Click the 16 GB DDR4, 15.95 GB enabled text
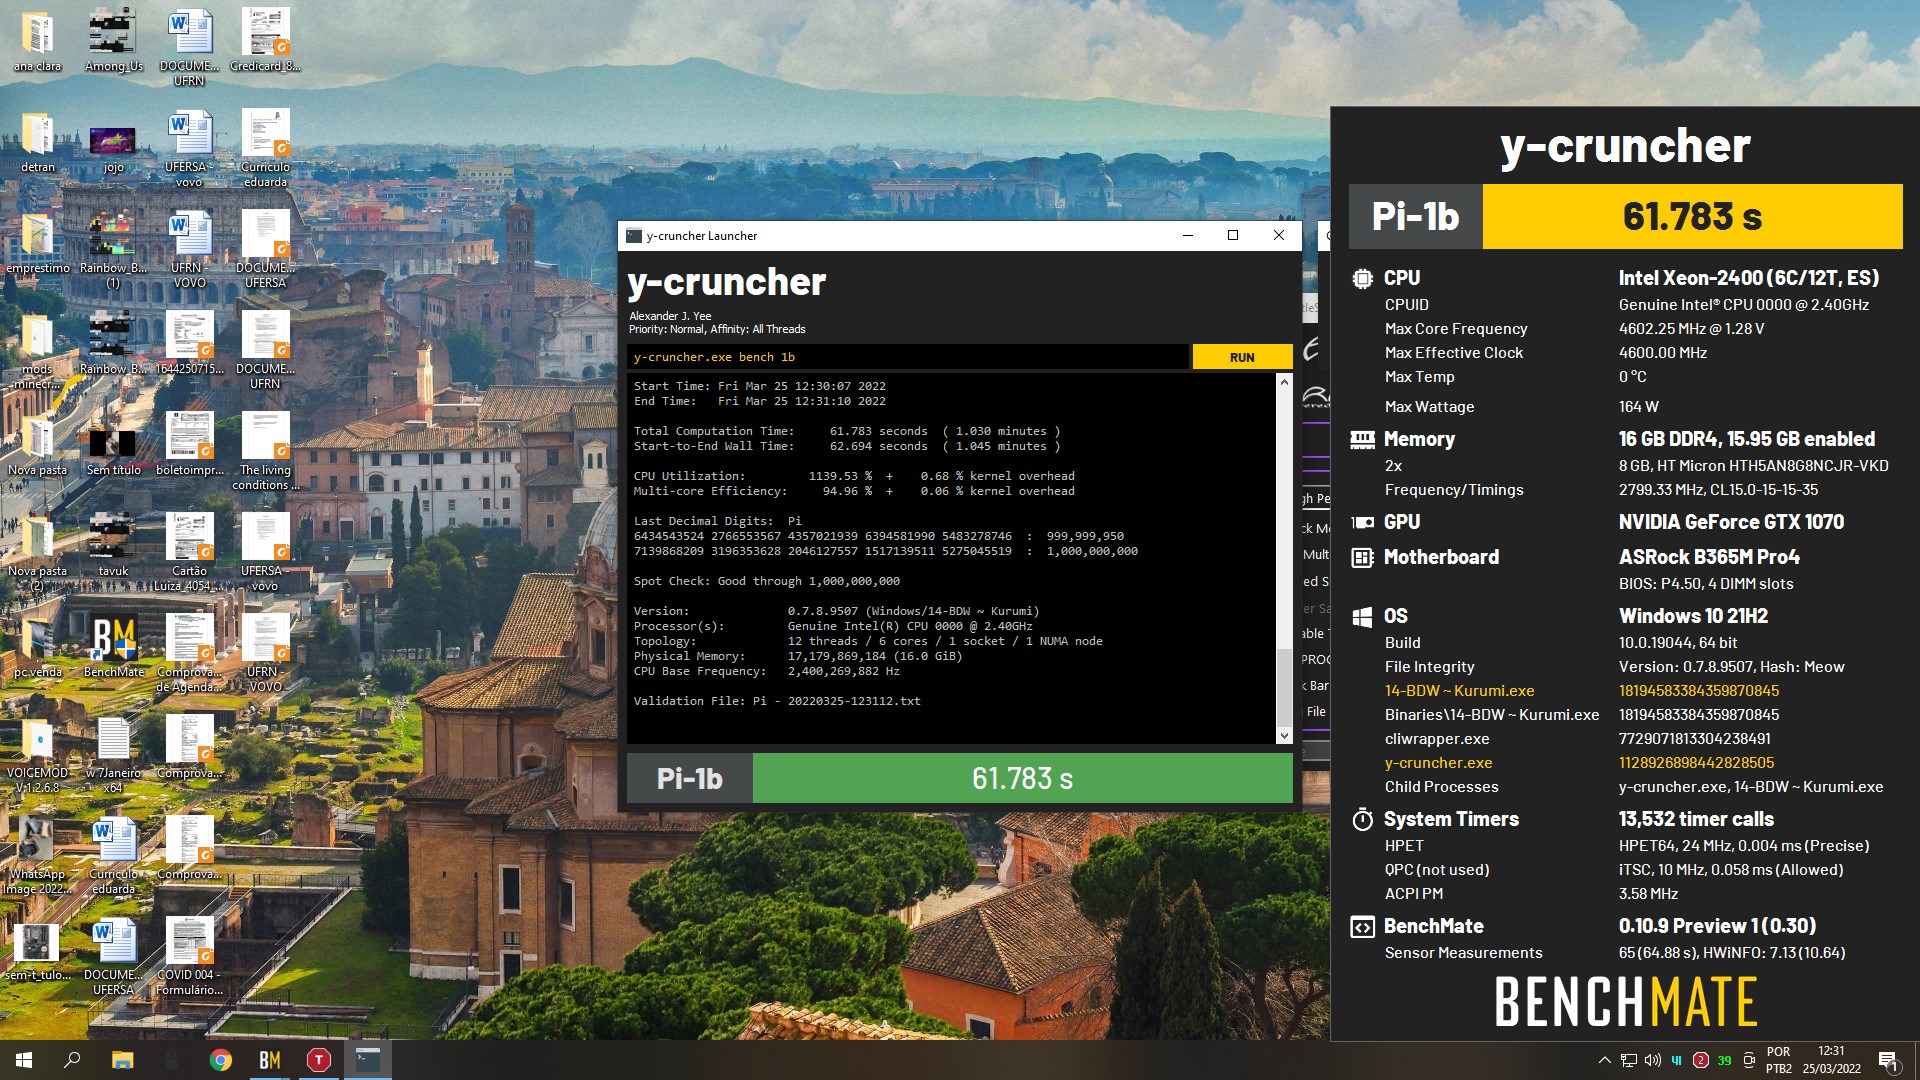Screen dimensions: 1920x1080 coord(1747,439)
